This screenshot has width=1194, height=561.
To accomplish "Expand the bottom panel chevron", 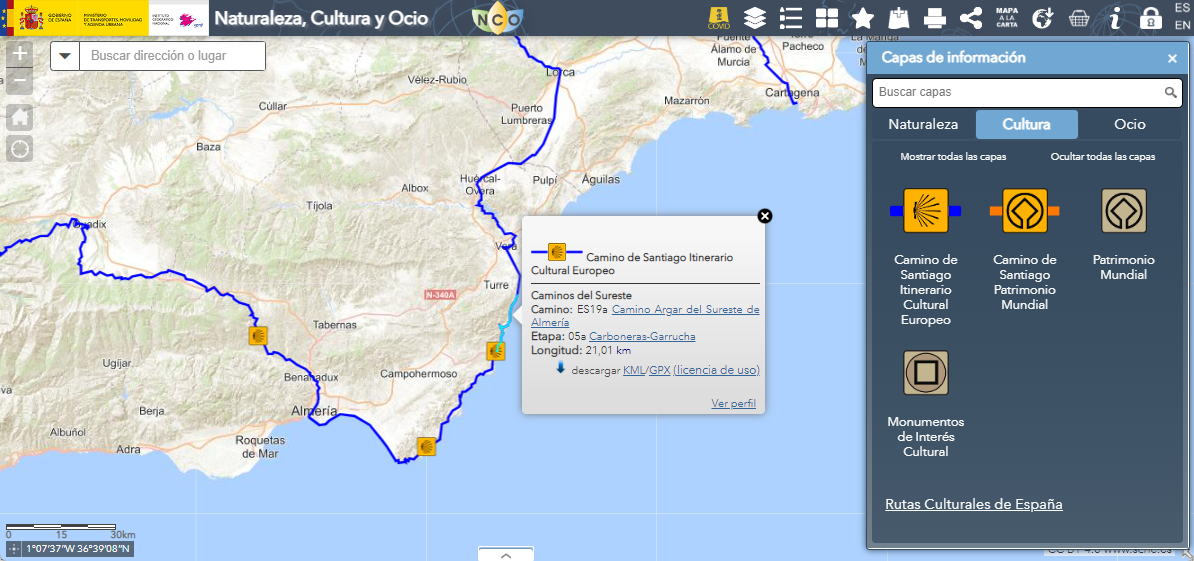I will pos(506,555).
